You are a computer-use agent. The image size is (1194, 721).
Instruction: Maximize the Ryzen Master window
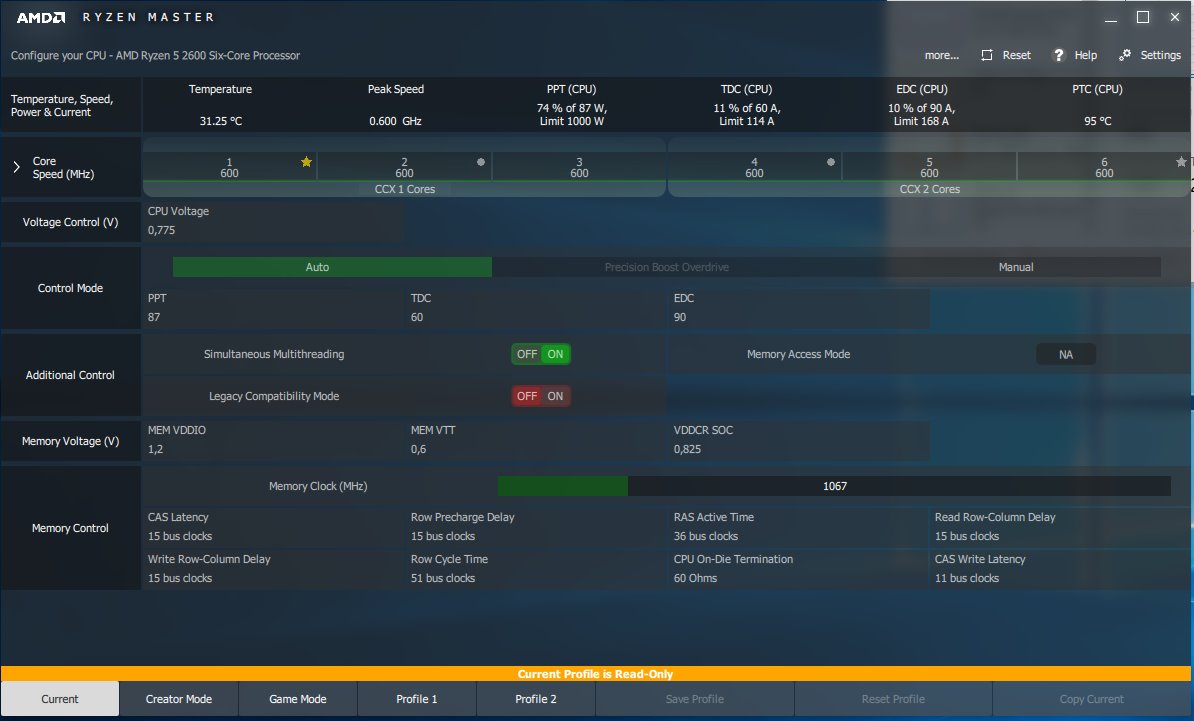coord(1143,17)
